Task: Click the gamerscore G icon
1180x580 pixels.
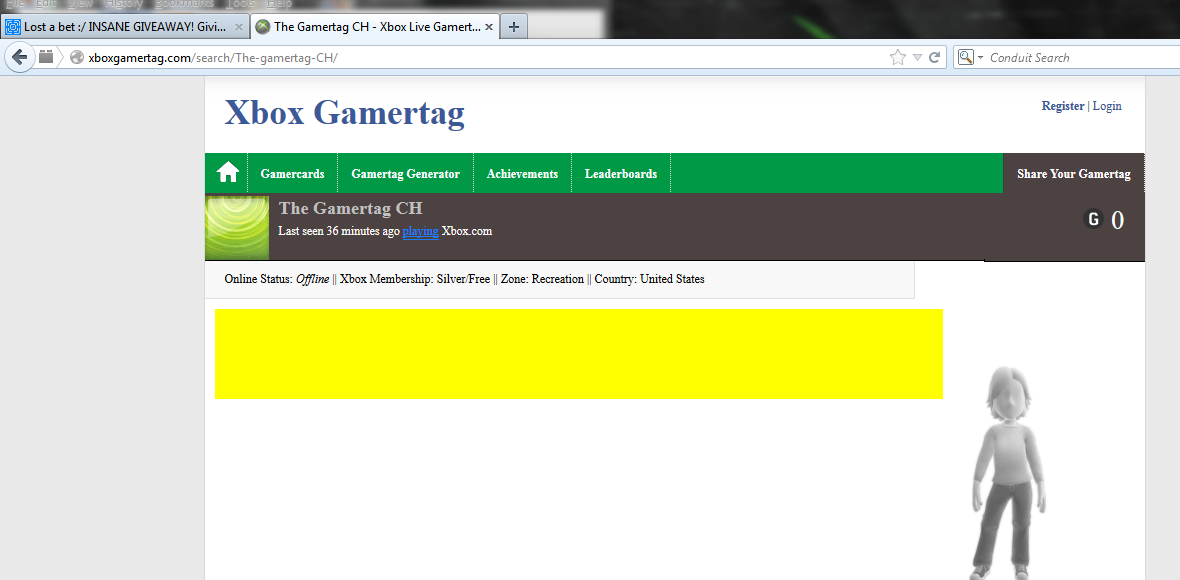Action: pos(1093,219)
